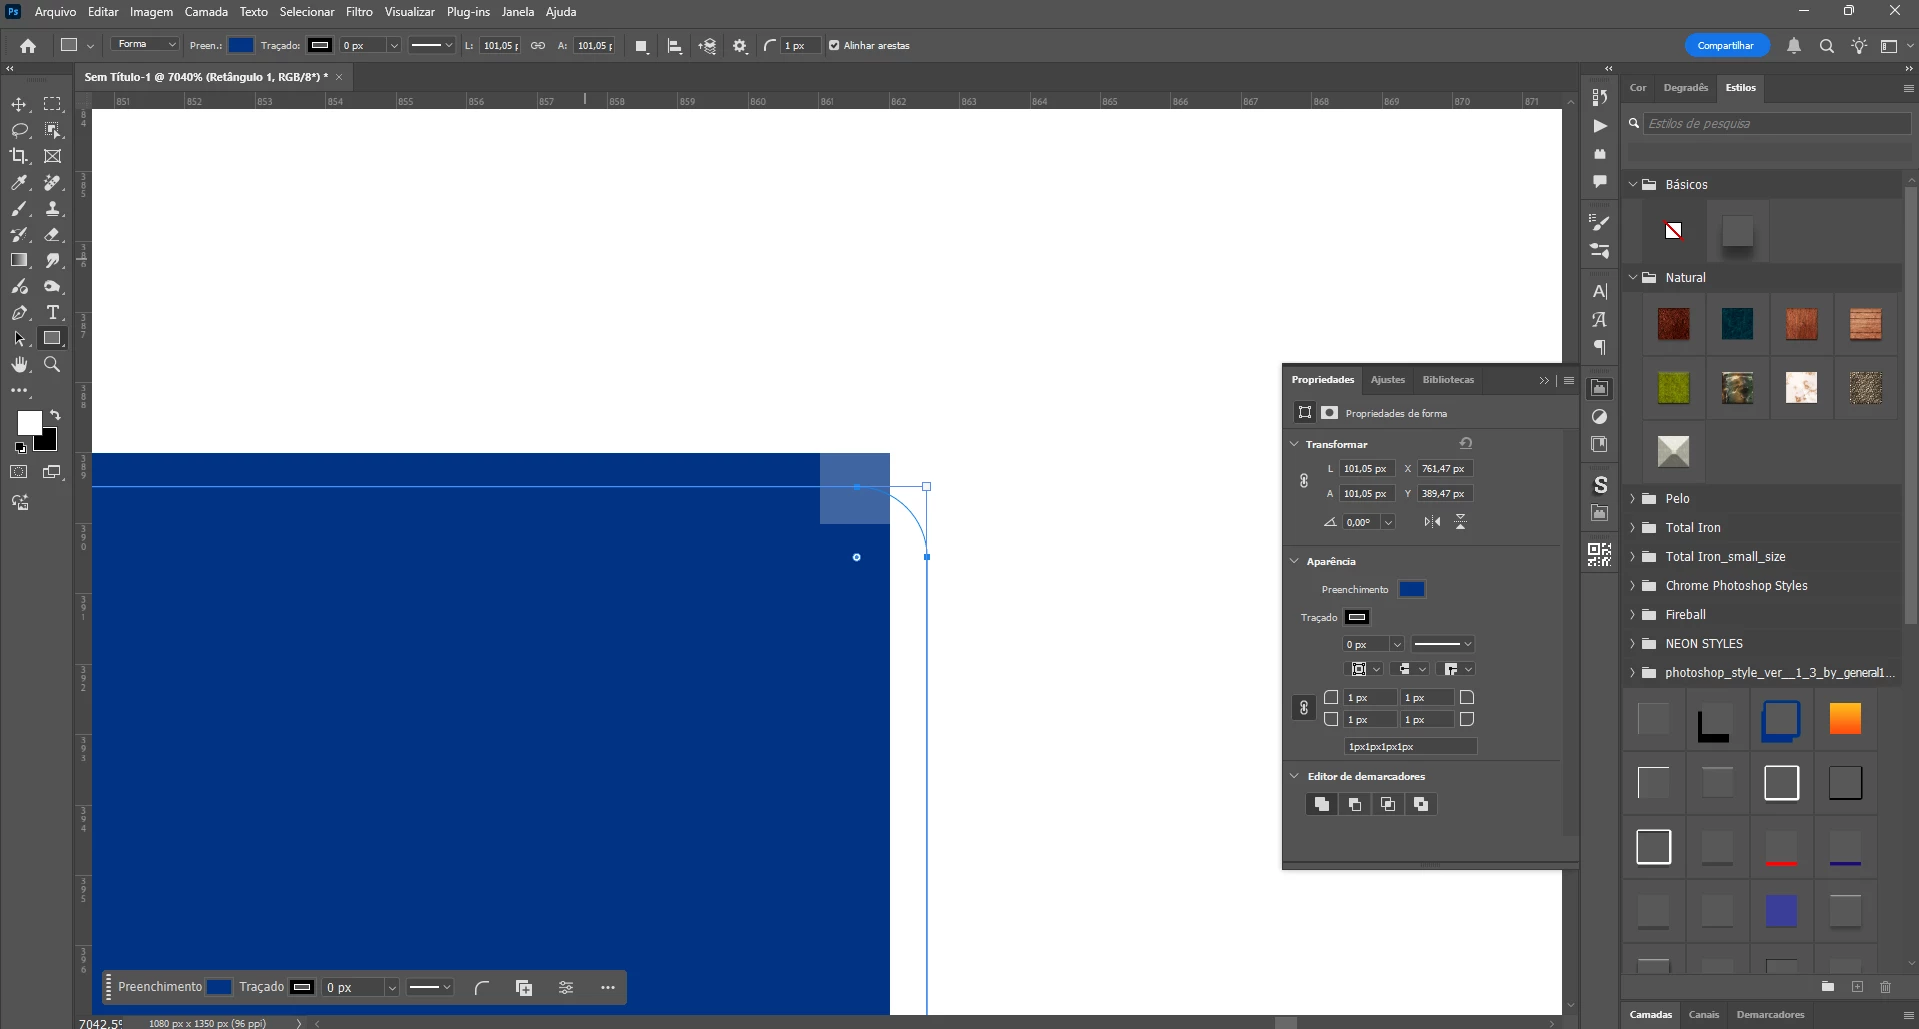Image resolution: width=1919 pixels, height=1029 pixels.
Task: Open stroke width dropdown in options bar
Action: coord(394,46)
